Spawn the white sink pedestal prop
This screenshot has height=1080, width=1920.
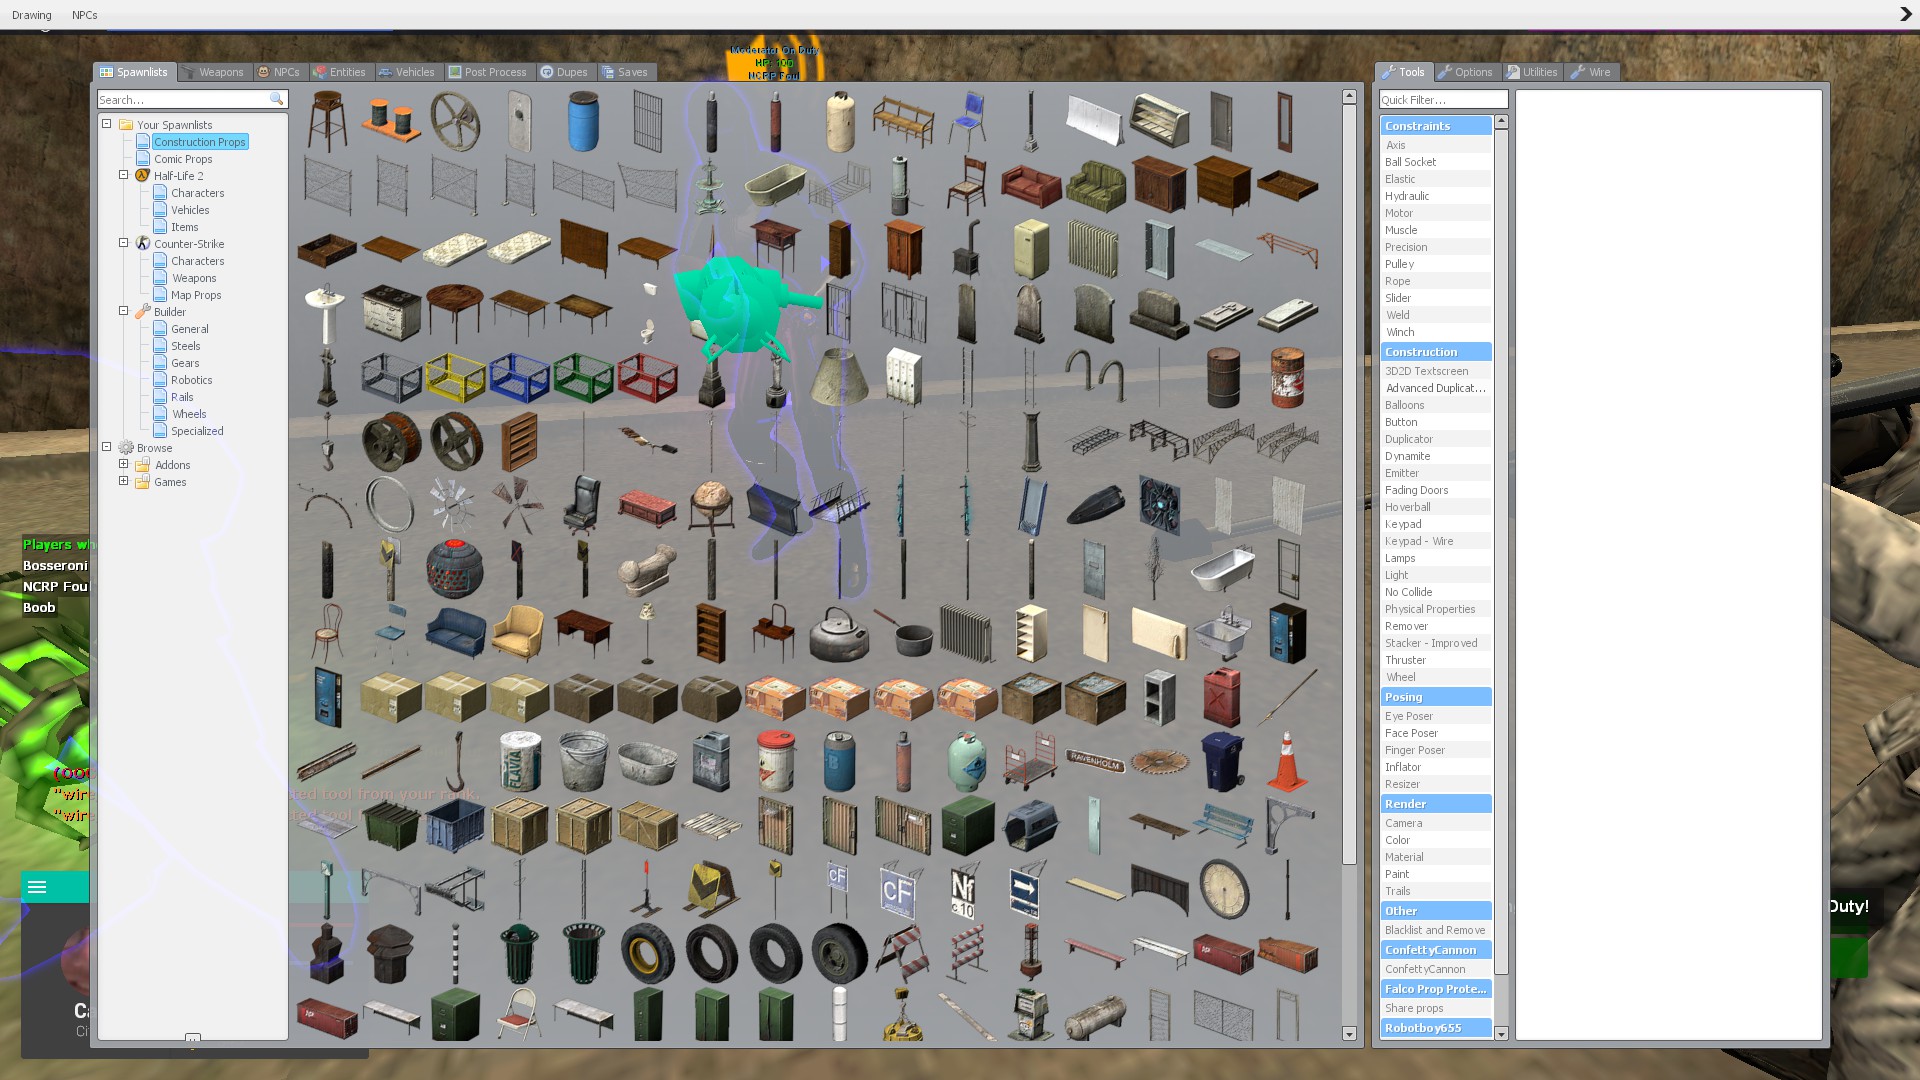(x=325, y=314)
